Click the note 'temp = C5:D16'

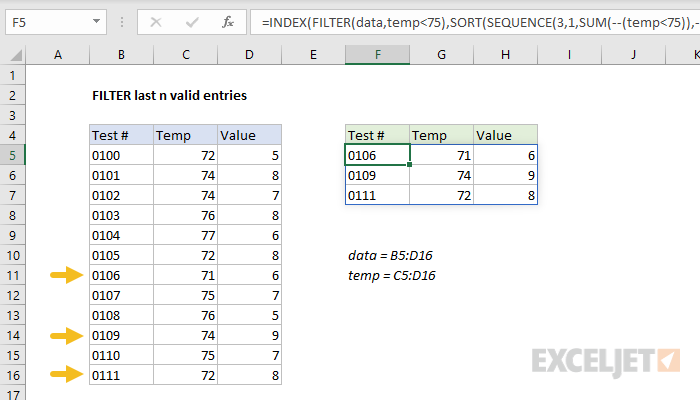392,275
